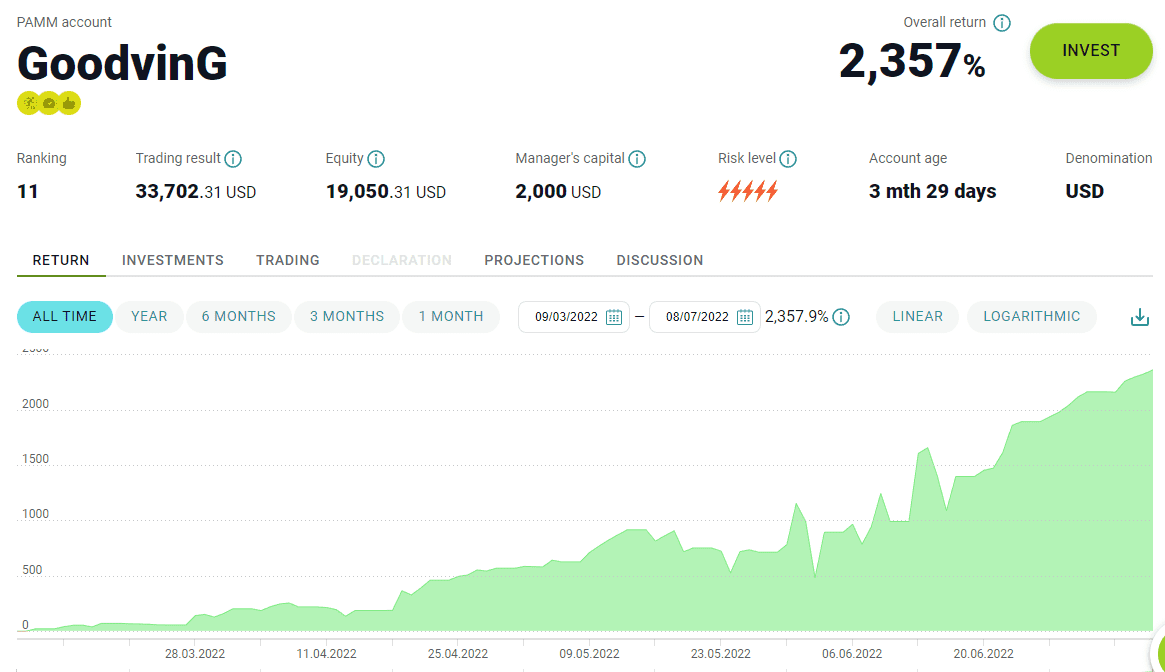Click 20.06.2022 label on chart axis
This screenshot has height=672, width=1165.
coord(984,654)
